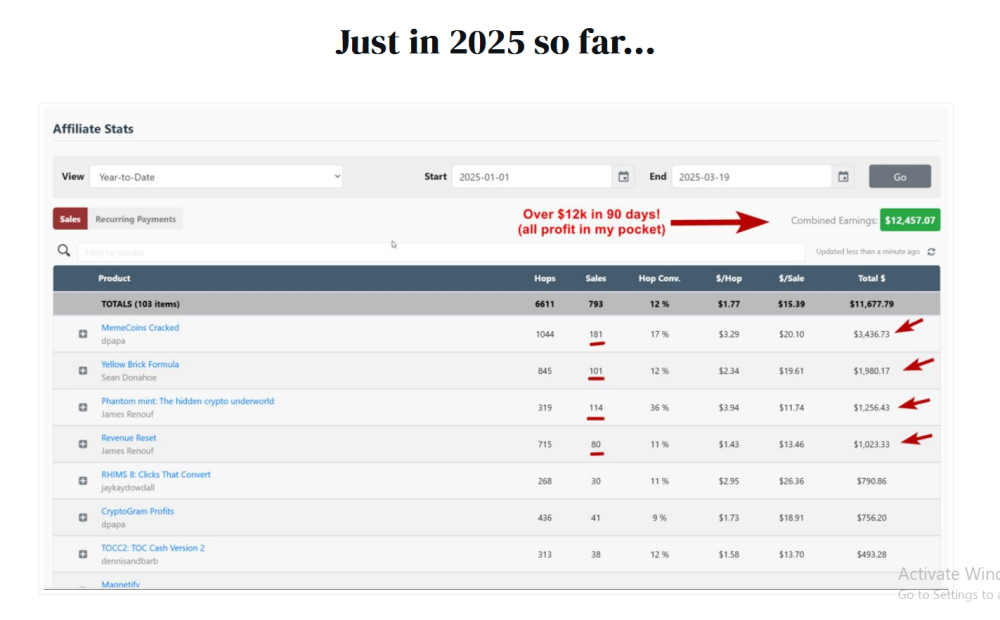Expand the TOCC2: TOC Cash Version 2 row

point(83,554)
